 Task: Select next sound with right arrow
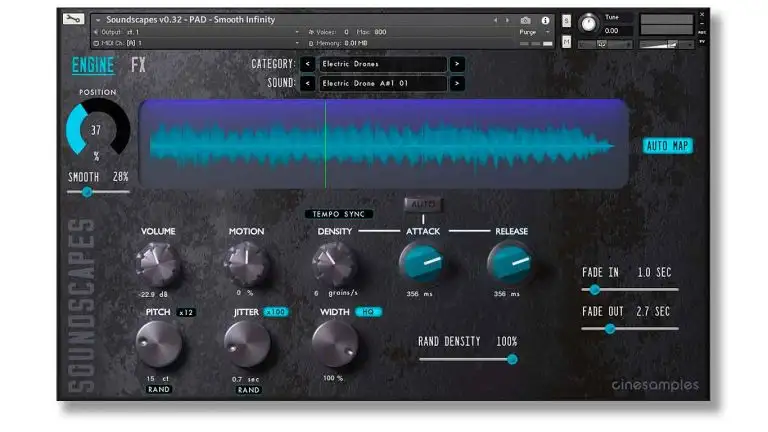[x=457, y=83]
